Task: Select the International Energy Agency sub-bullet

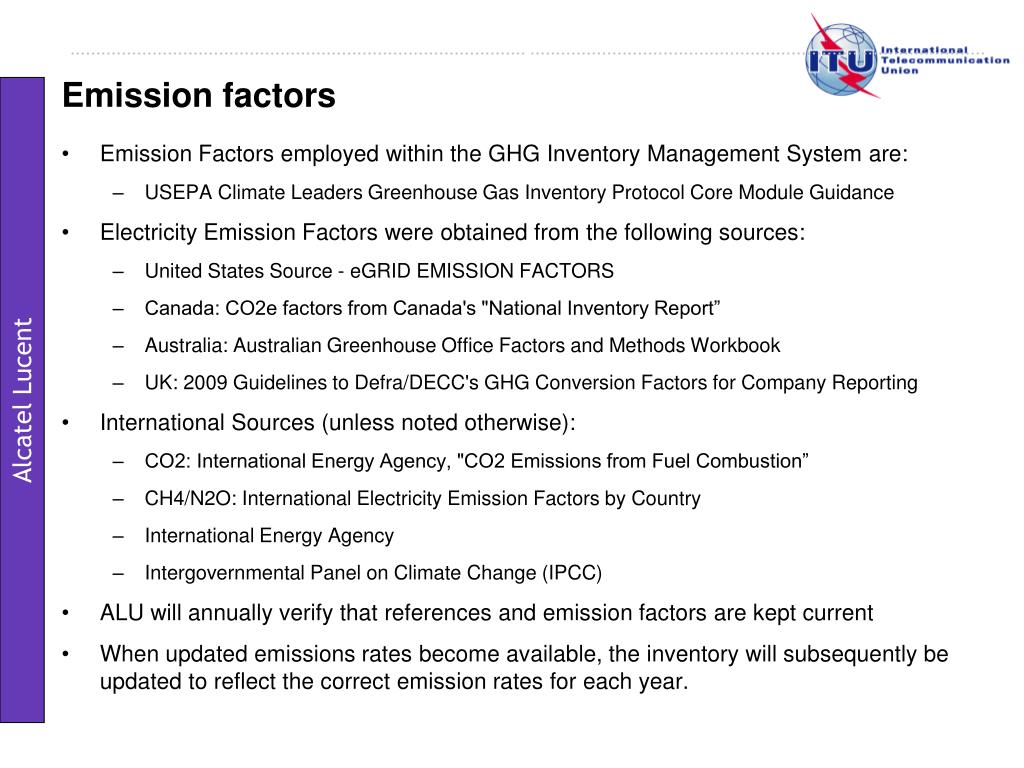Action: coord(269,536)
